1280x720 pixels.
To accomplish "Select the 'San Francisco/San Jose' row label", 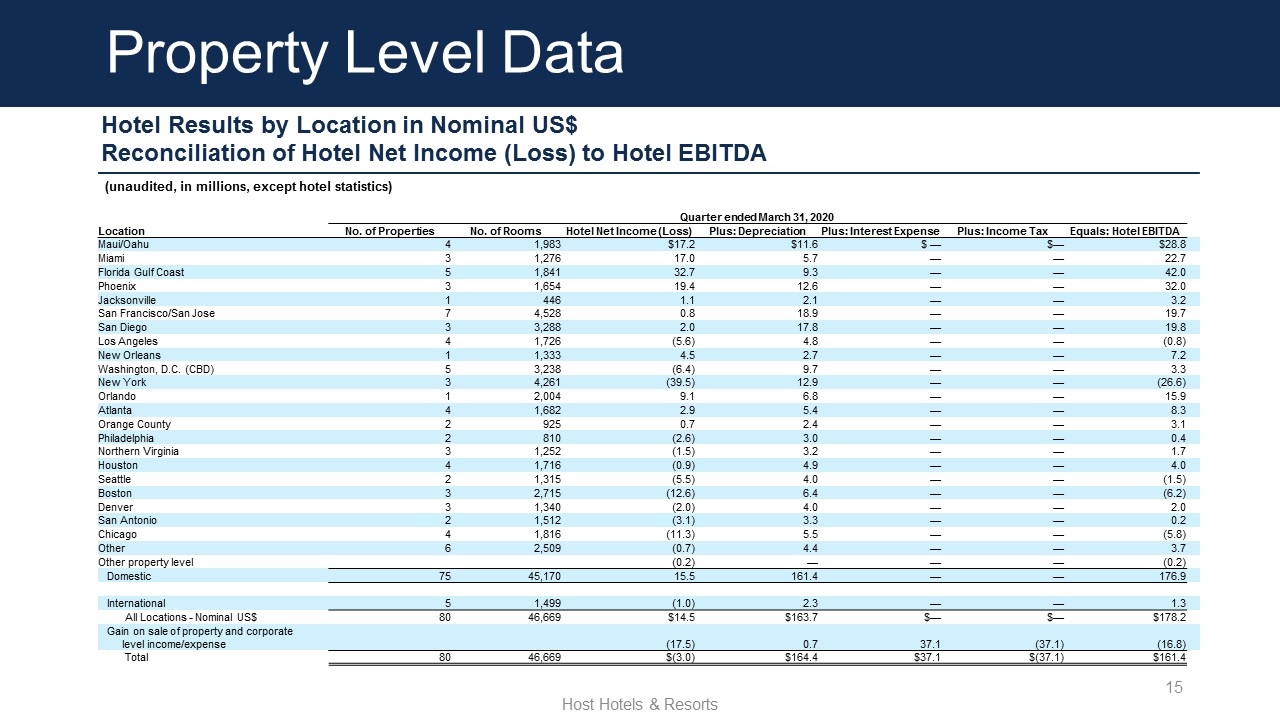I will click(156, 313).
